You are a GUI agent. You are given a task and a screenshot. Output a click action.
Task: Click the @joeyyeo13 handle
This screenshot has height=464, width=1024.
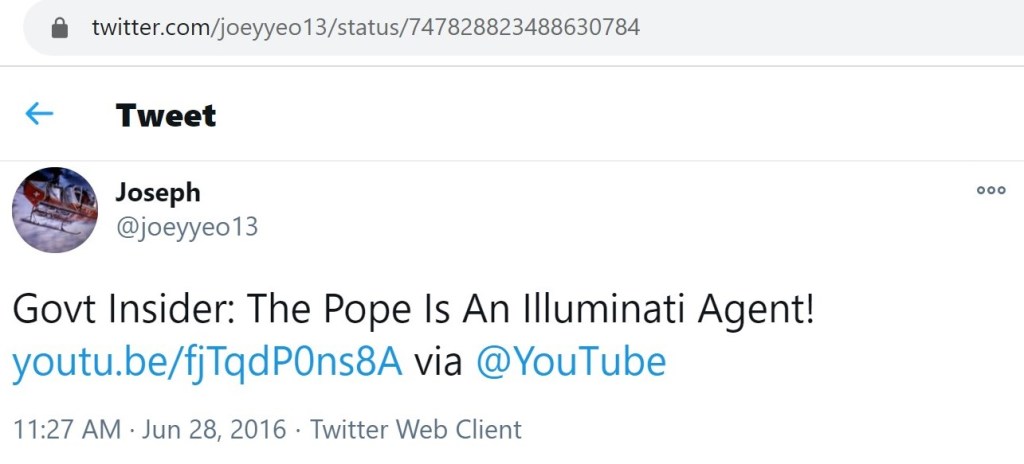coord(187,227)
